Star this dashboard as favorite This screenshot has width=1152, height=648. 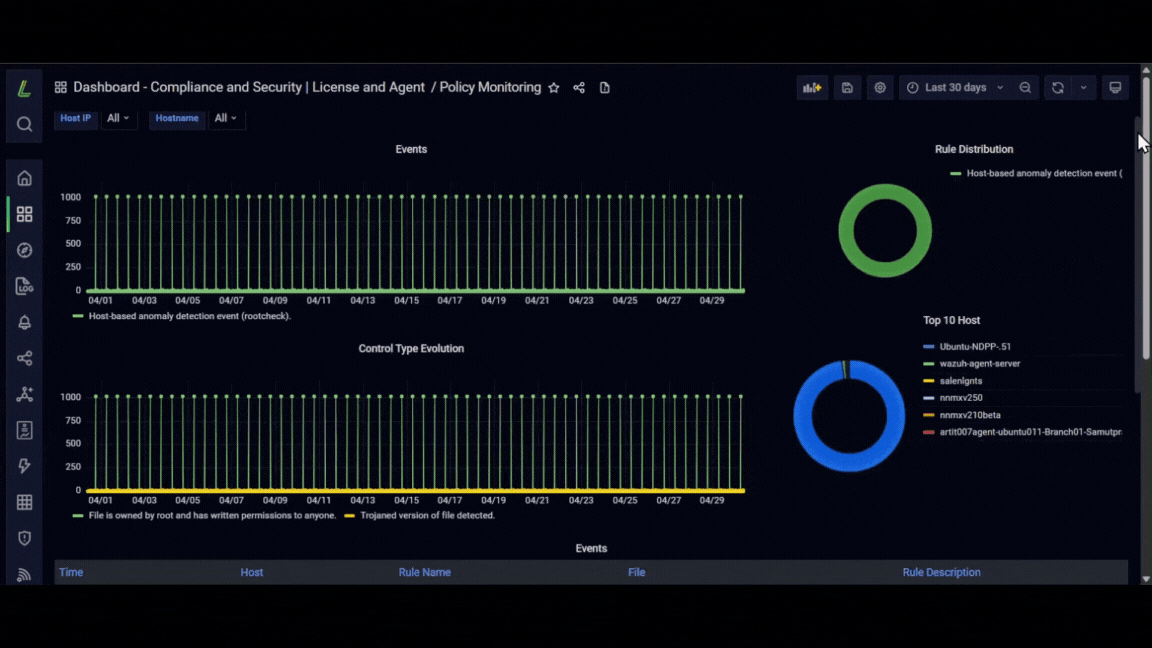point(554,87)
